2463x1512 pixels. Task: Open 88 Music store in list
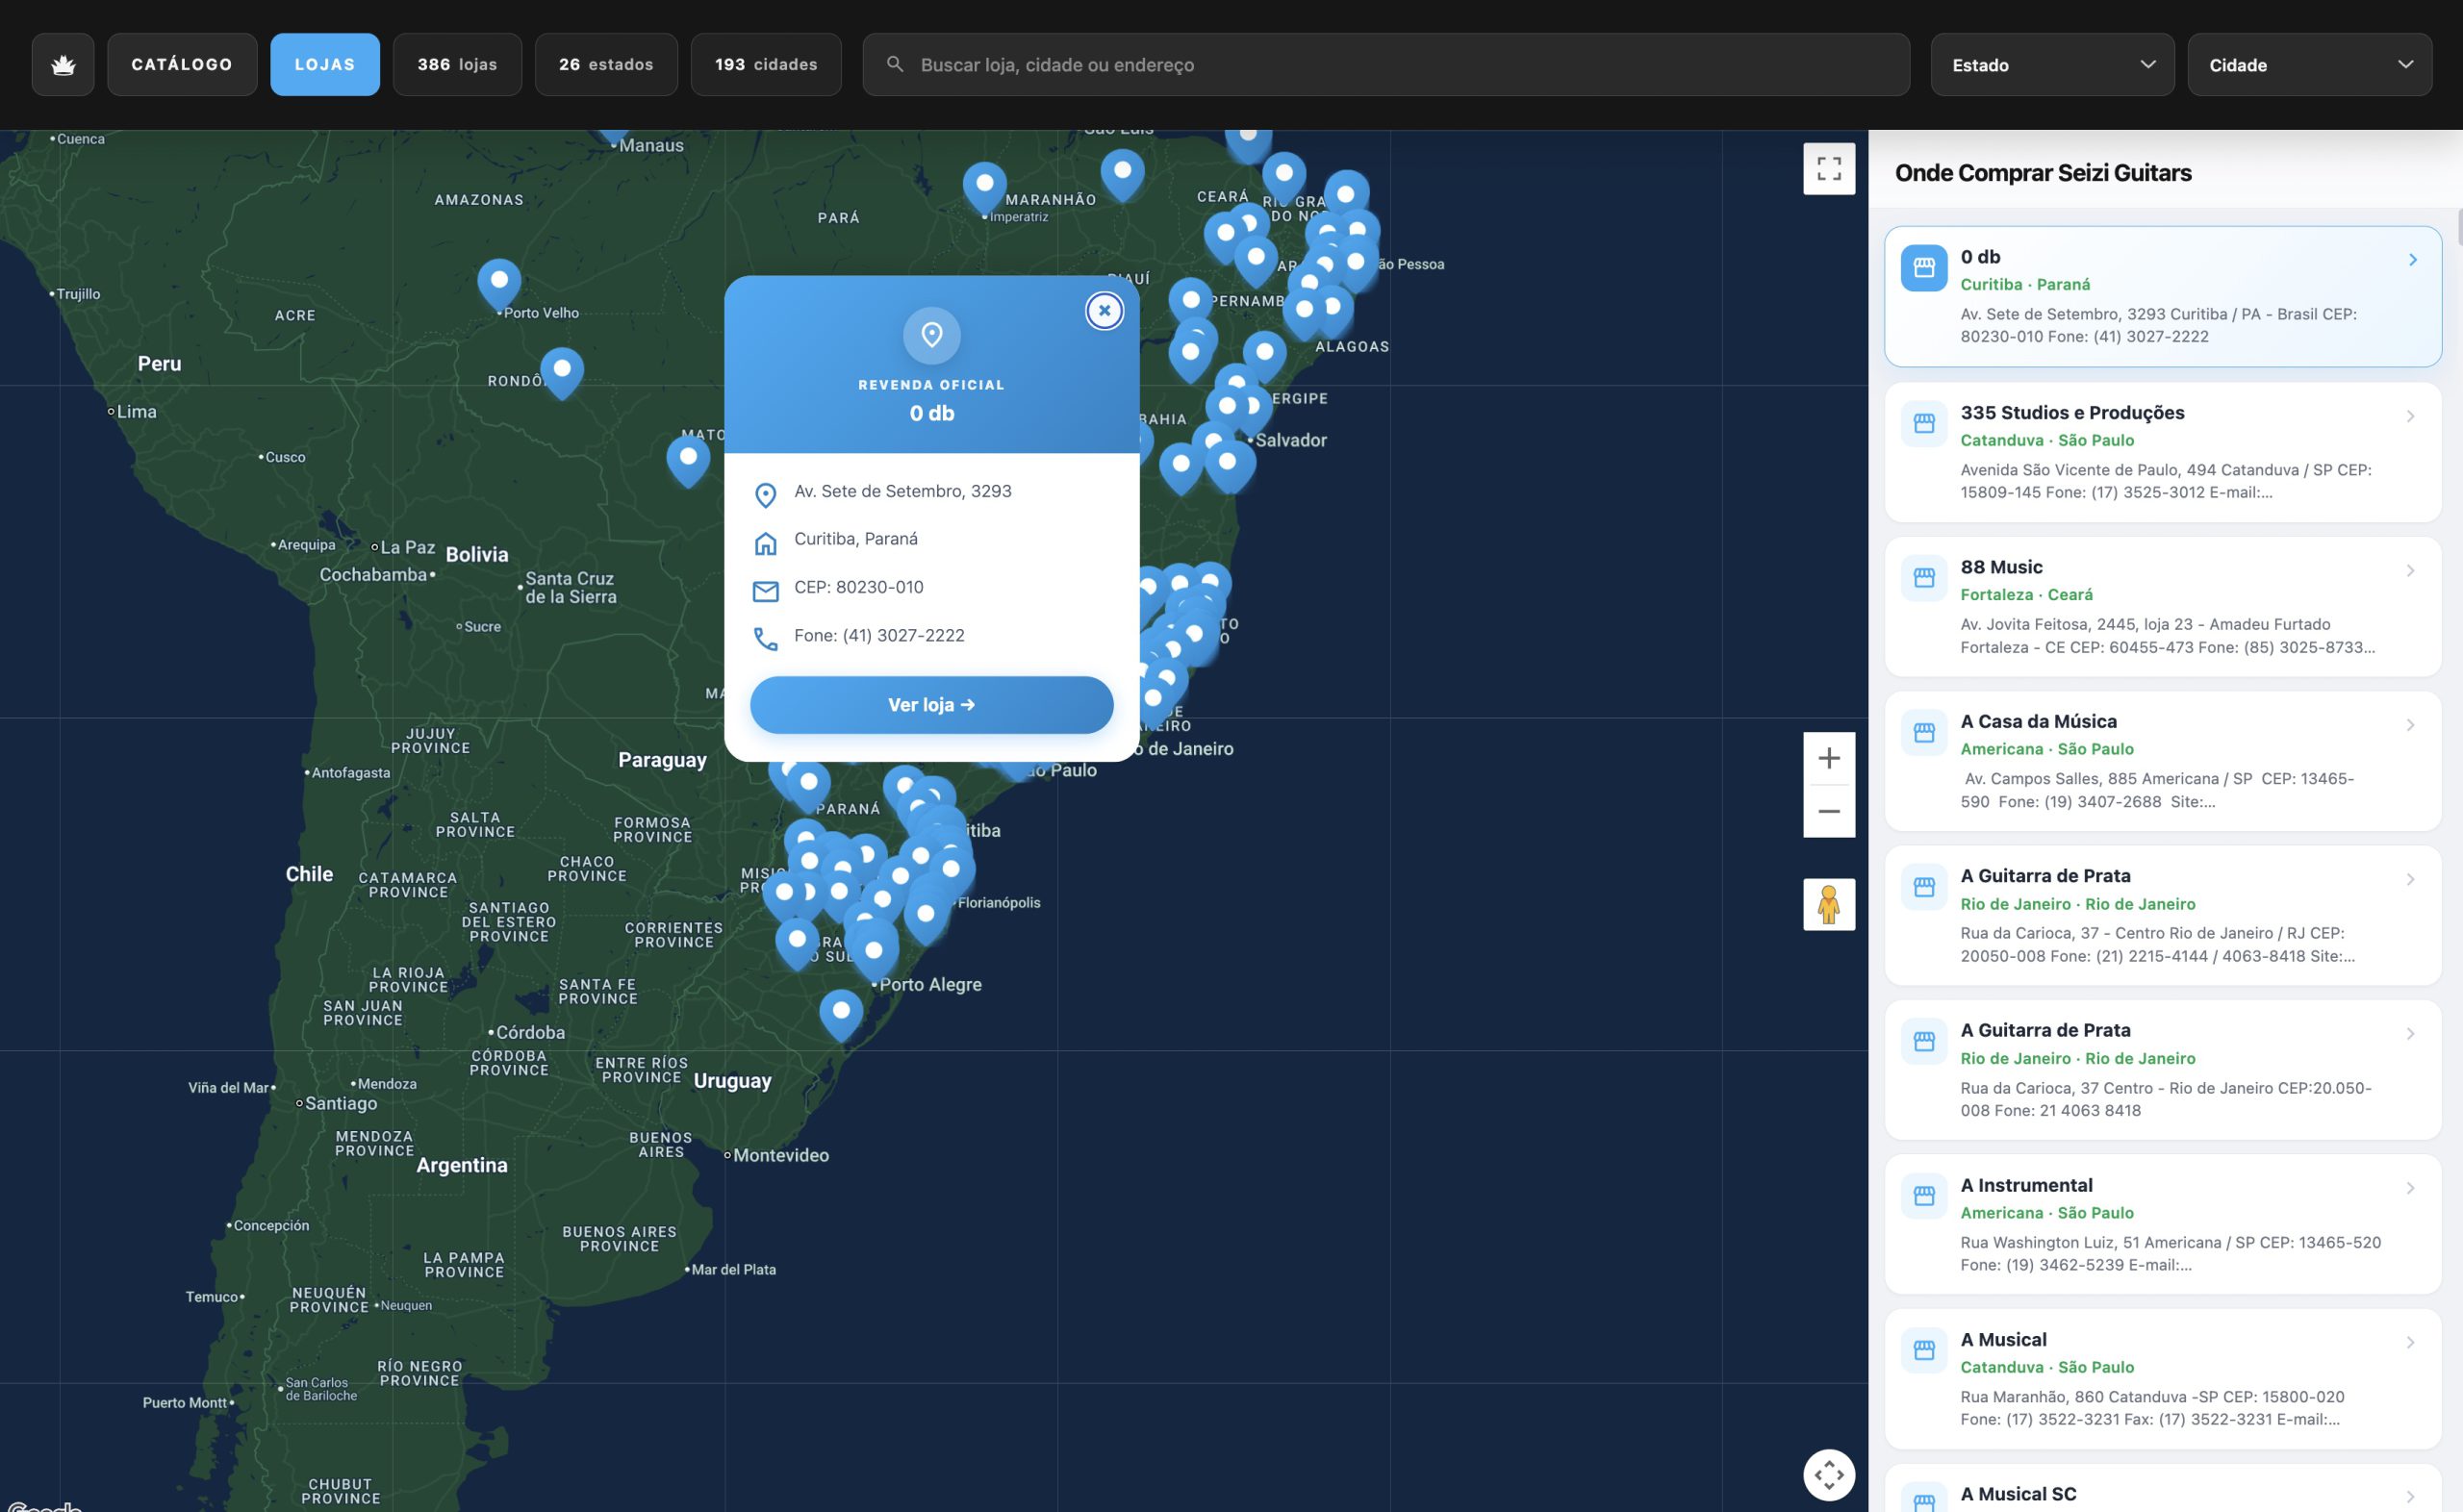click(x=2162, y=606)
